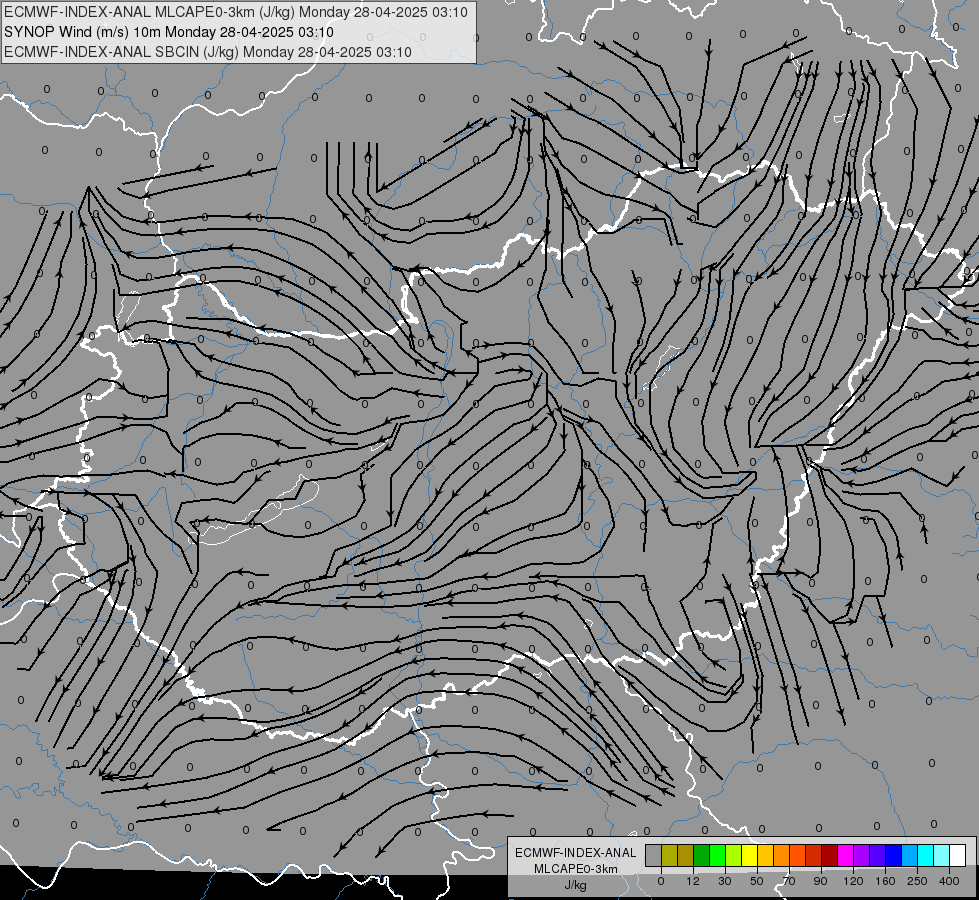
Task: Click the bright cyan legend swatch
Action: (x=925, y=855)
